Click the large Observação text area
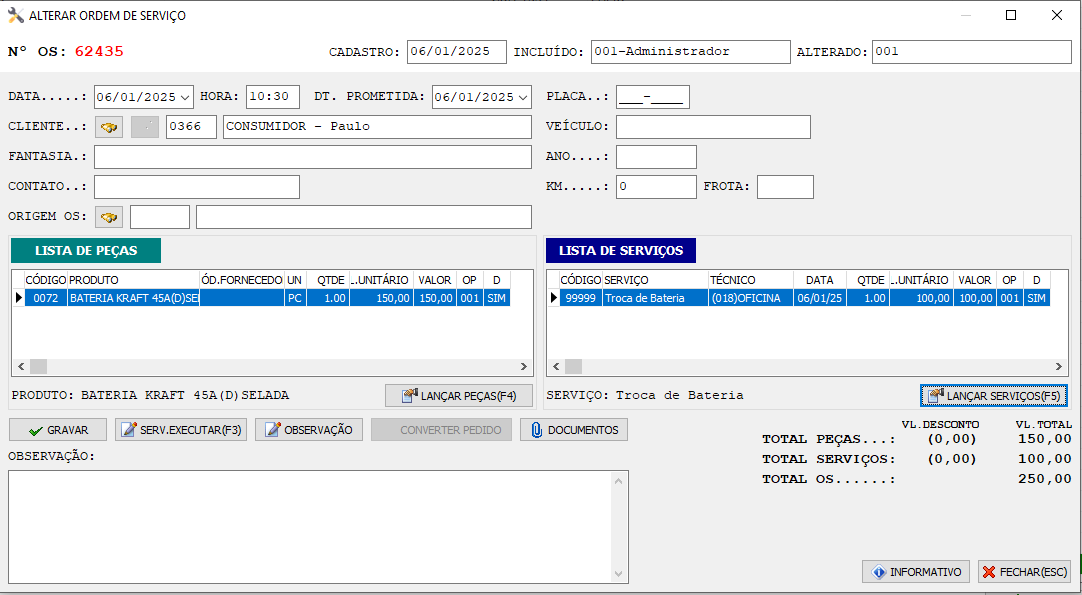 (312, 526)
